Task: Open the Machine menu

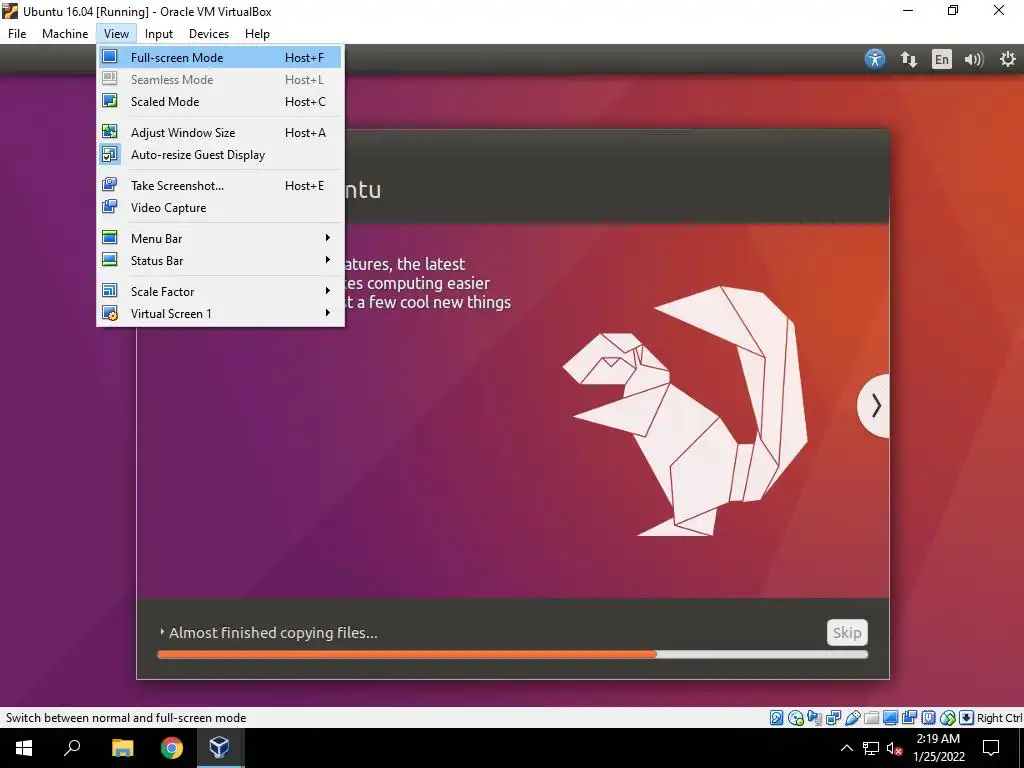Action: [65, 33]
